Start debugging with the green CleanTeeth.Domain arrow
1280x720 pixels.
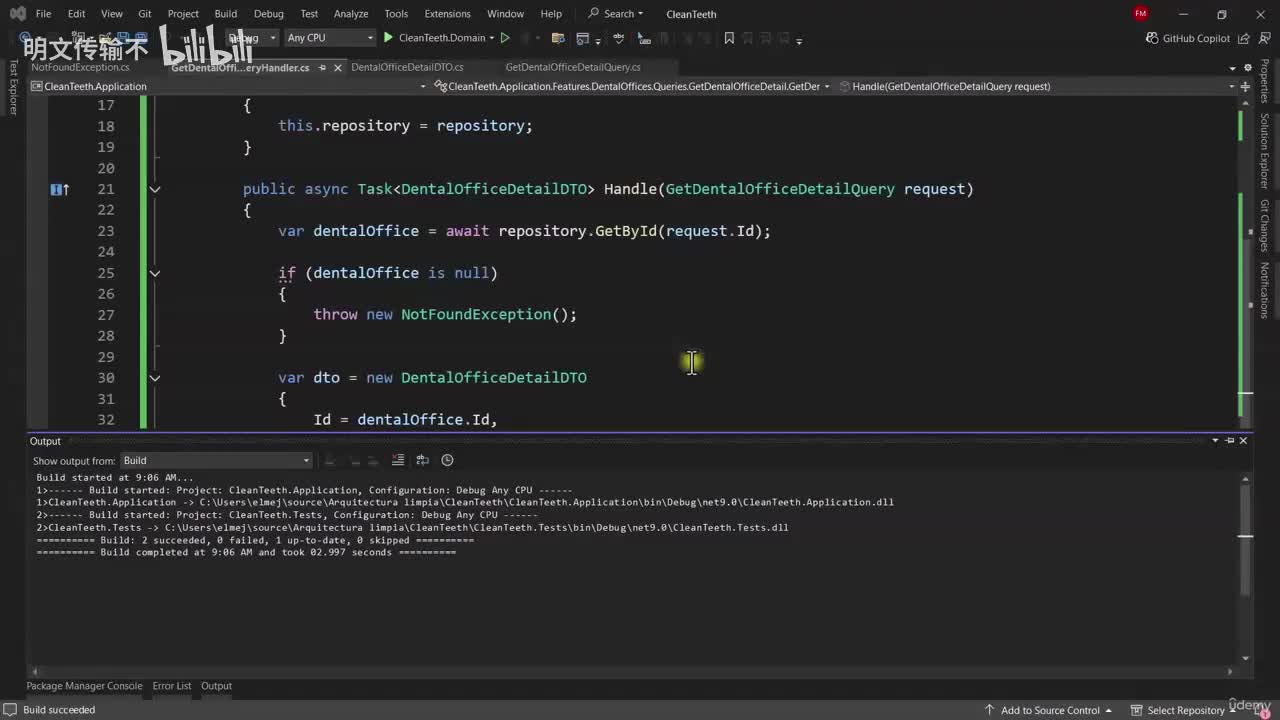click(389, 38)
